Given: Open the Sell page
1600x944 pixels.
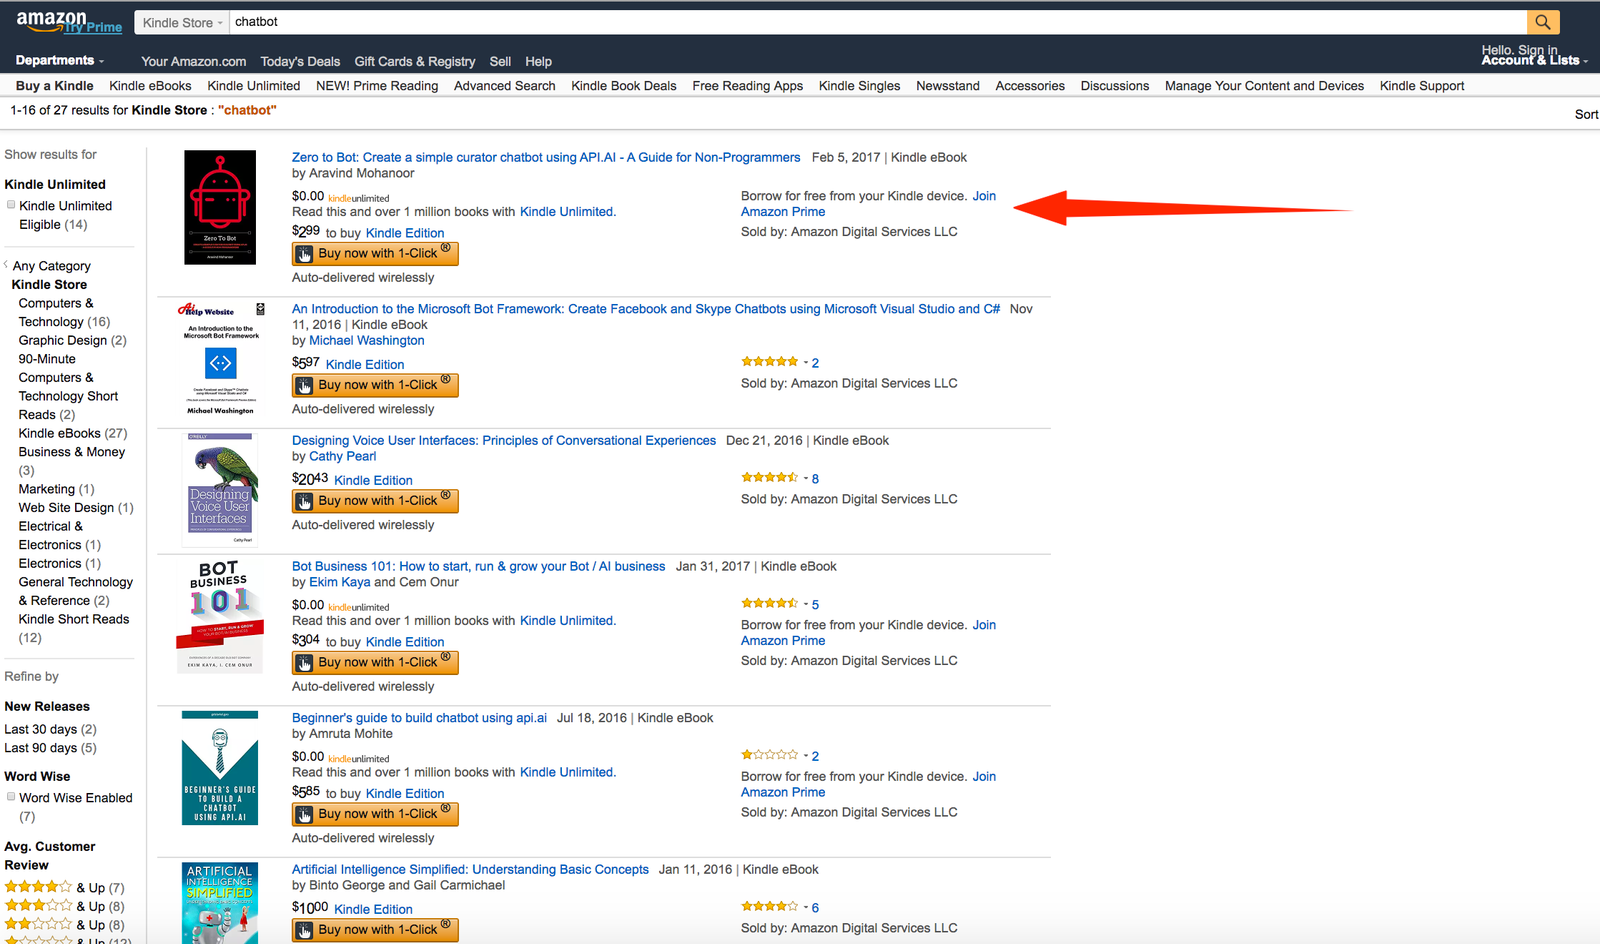Looking at the screenshot, I should (500, 61).
